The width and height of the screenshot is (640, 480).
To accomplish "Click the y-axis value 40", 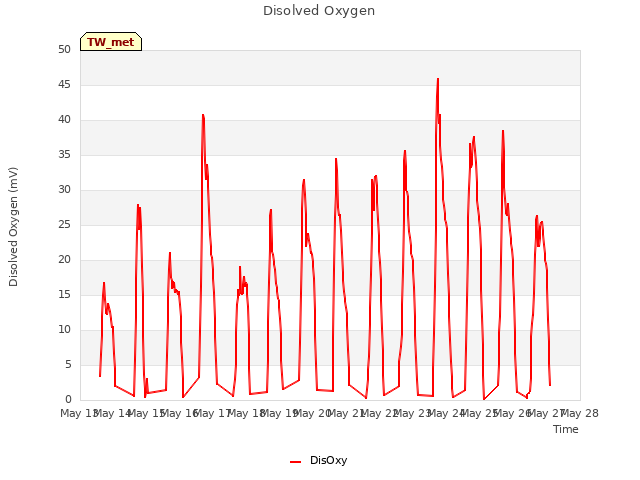I will click(x=64, y=120).
